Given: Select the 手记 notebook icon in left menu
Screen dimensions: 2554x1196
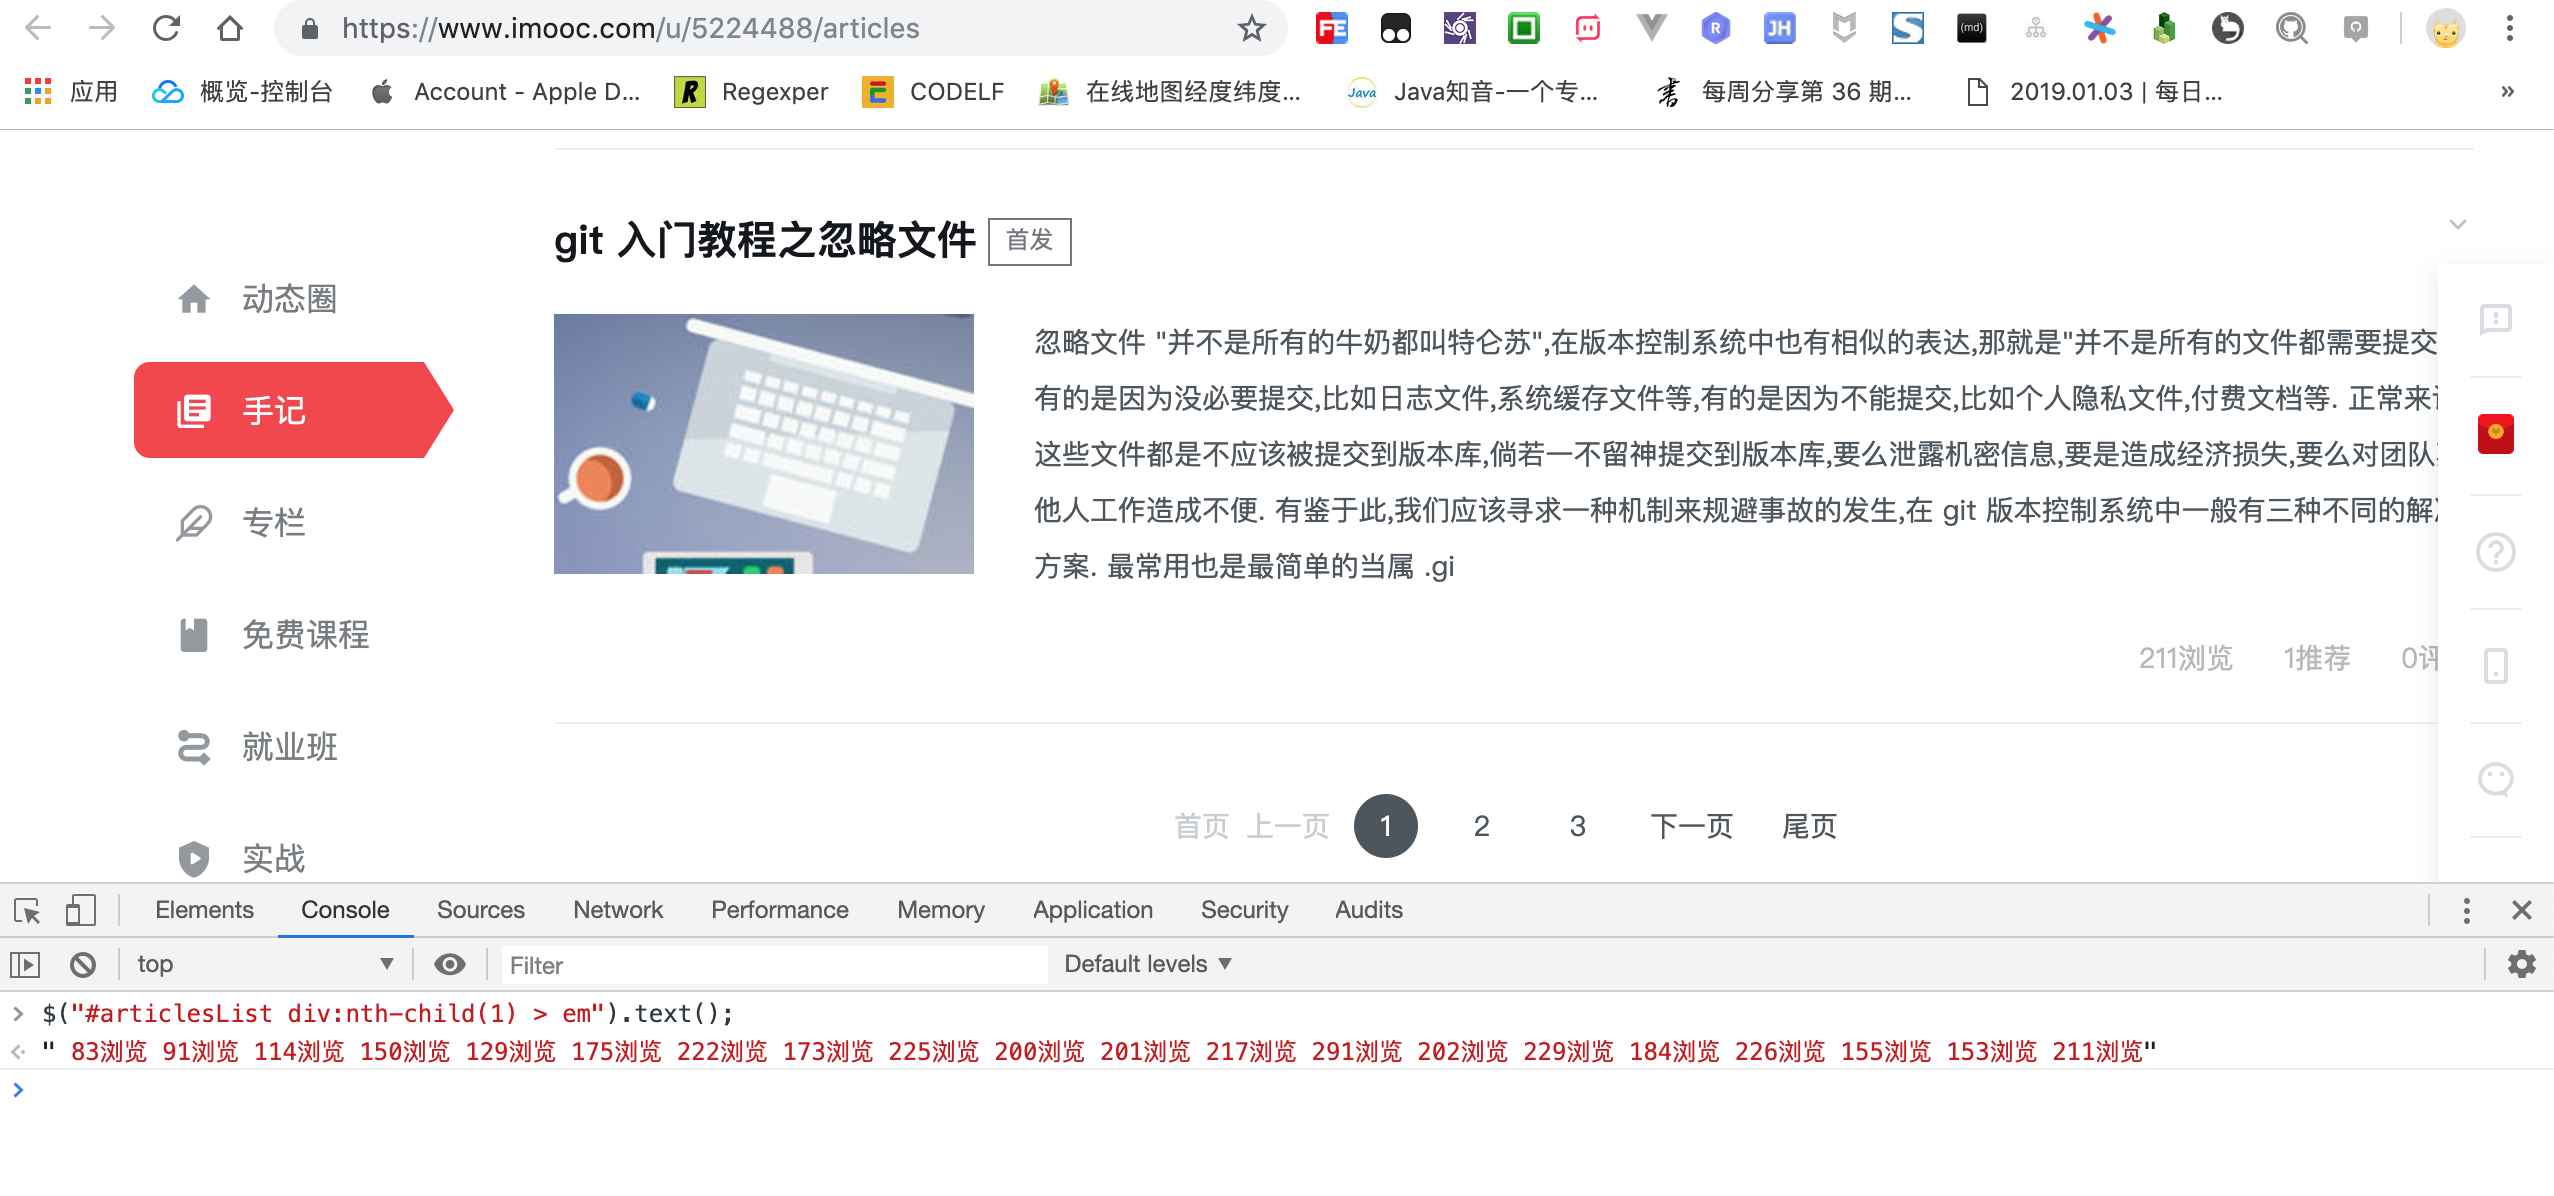Looking at the screenshot, I should coord(195,410).
